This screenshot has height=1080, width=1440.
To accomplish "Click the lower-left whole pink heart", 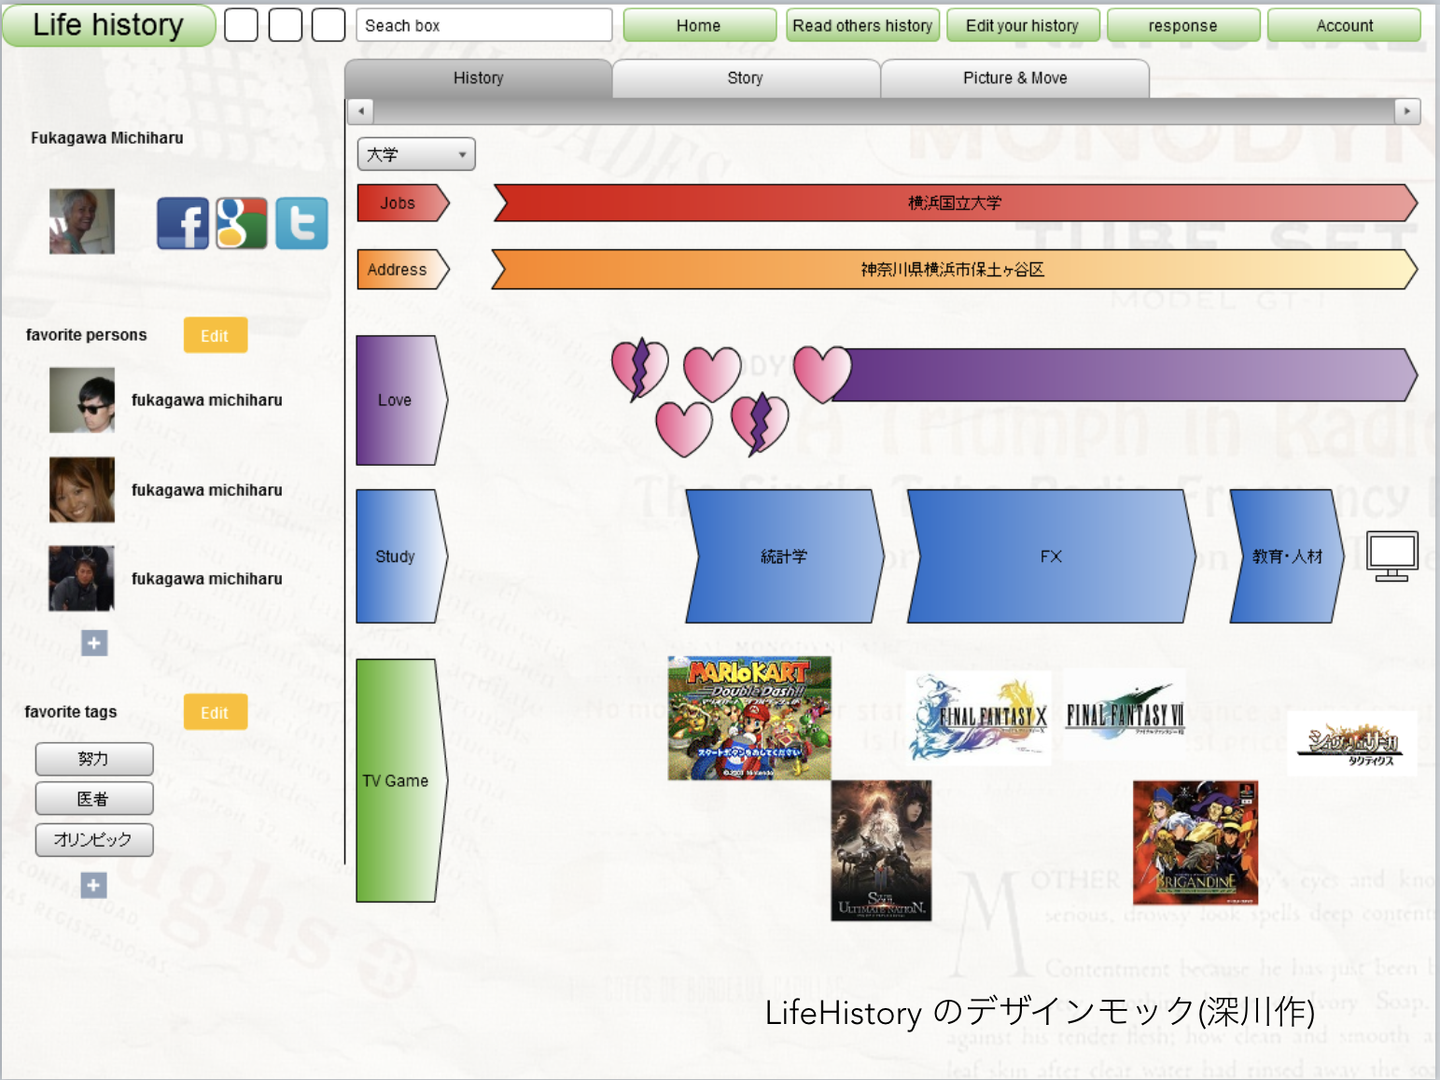I will 684,428.
